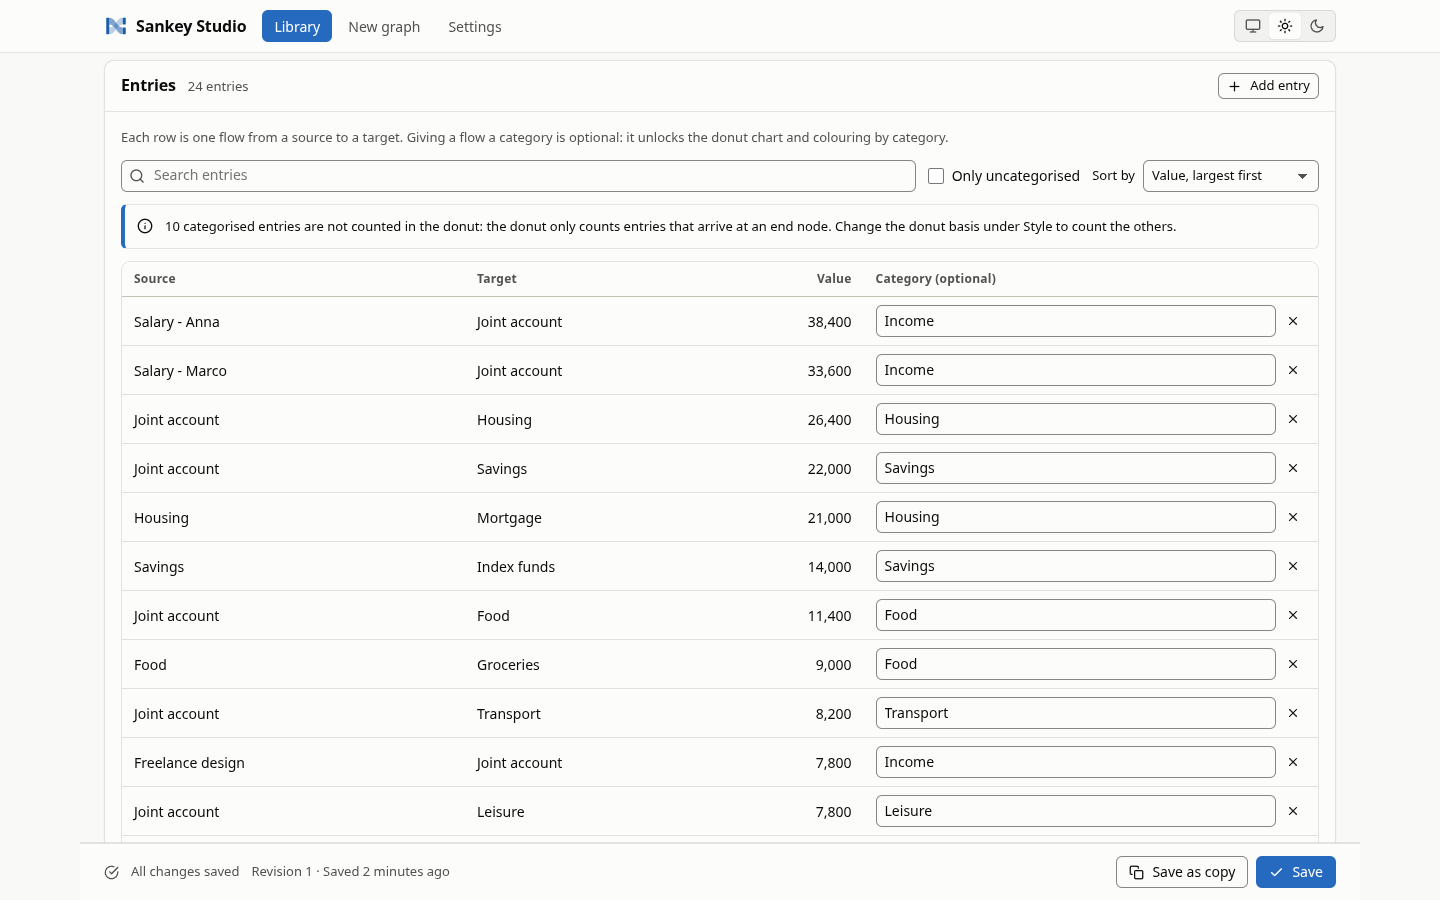Click the Groceries target cell
This screenshot has width=1440, height=900.
(x=508, y=665)
